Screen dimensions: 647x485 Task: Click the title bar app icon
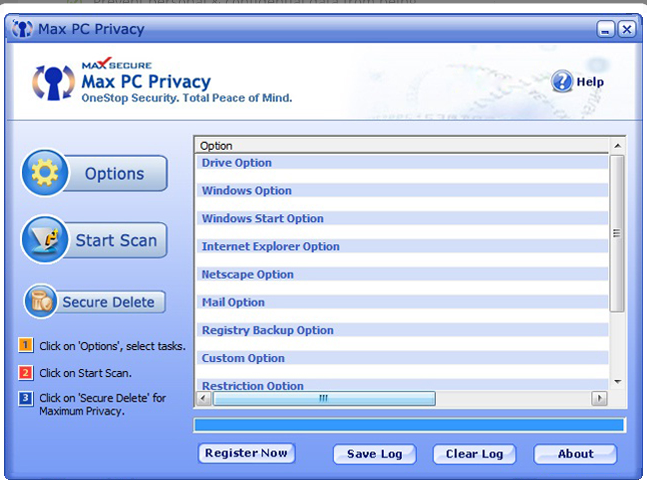coord(22,29)
